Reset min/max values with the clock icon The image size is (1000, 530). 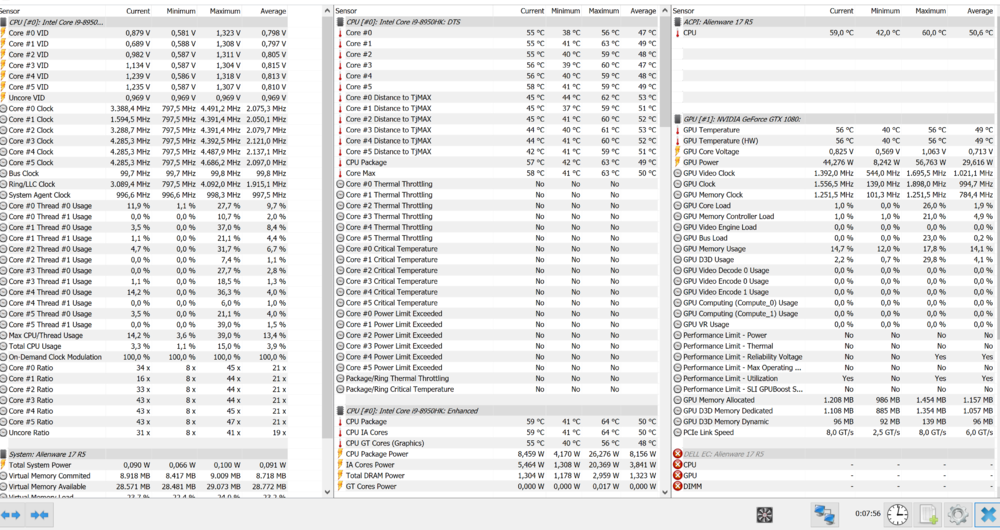point(898,514)
